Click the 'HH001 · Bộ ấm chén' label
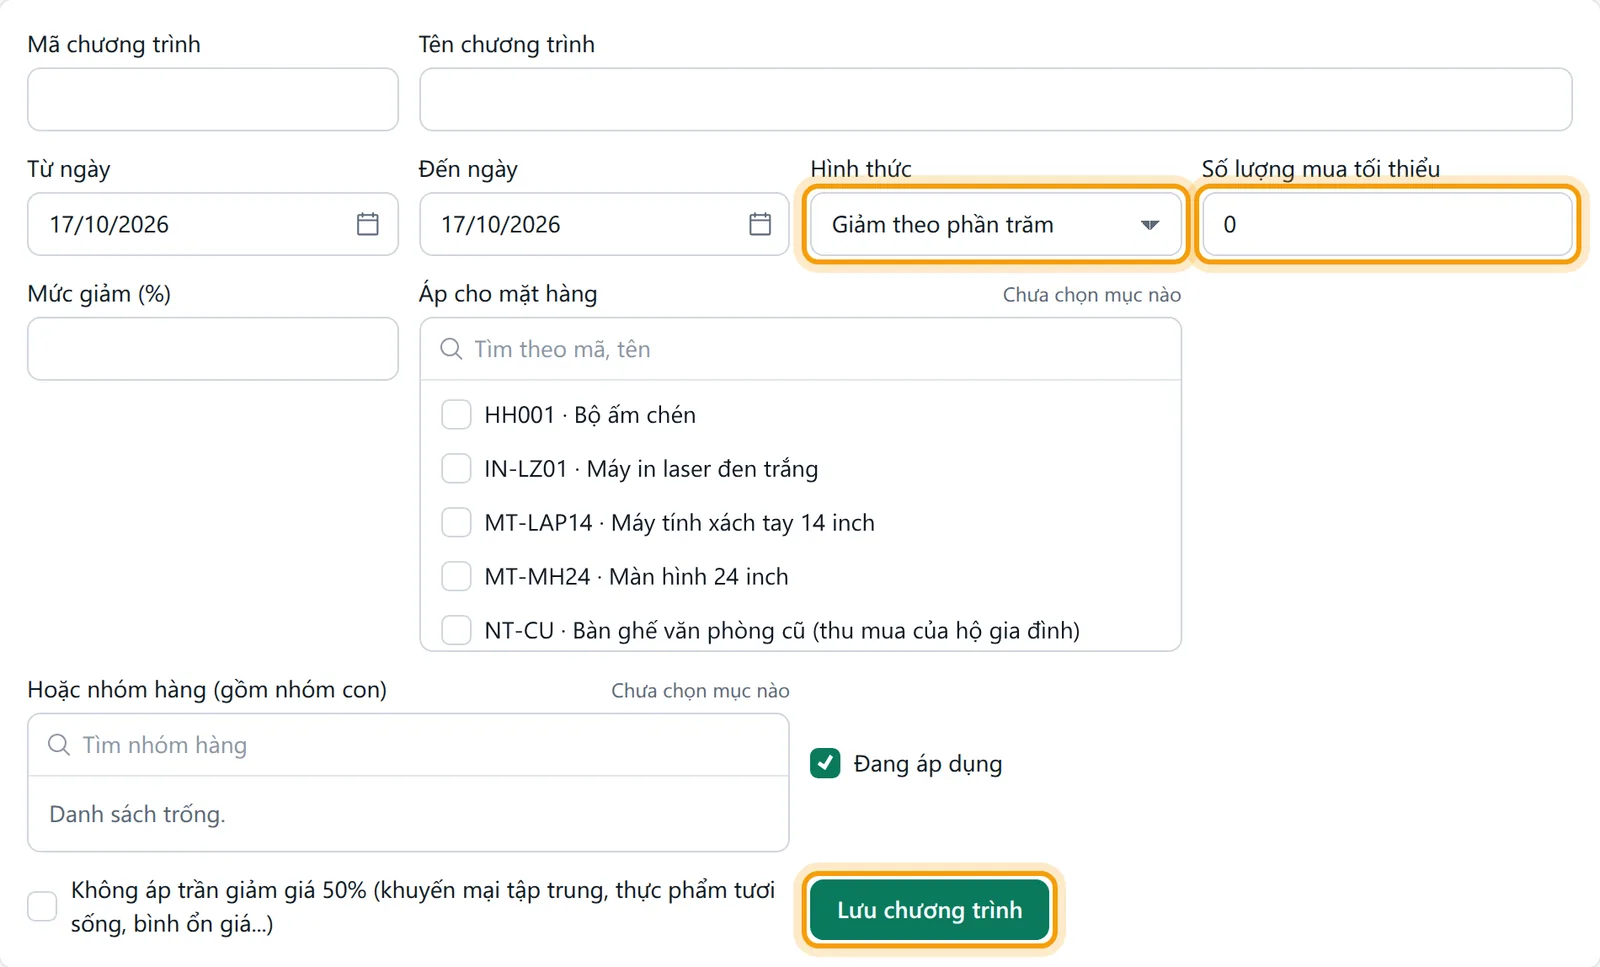This screenshot has height=967, width=1600. coord(590,415)
